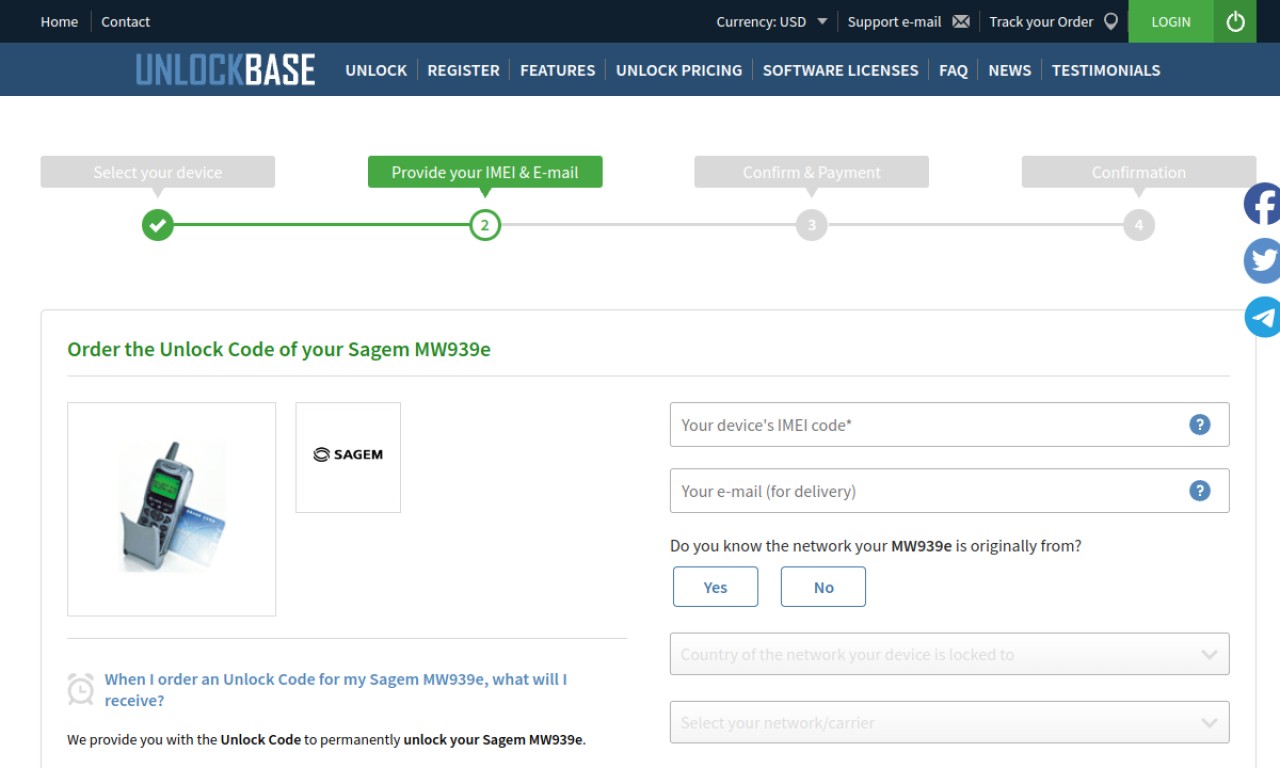Image resolution: width=1280 pixels, height=768 pixels.
Task: Click the Track your Order link text
Action: coord(1041,21)
